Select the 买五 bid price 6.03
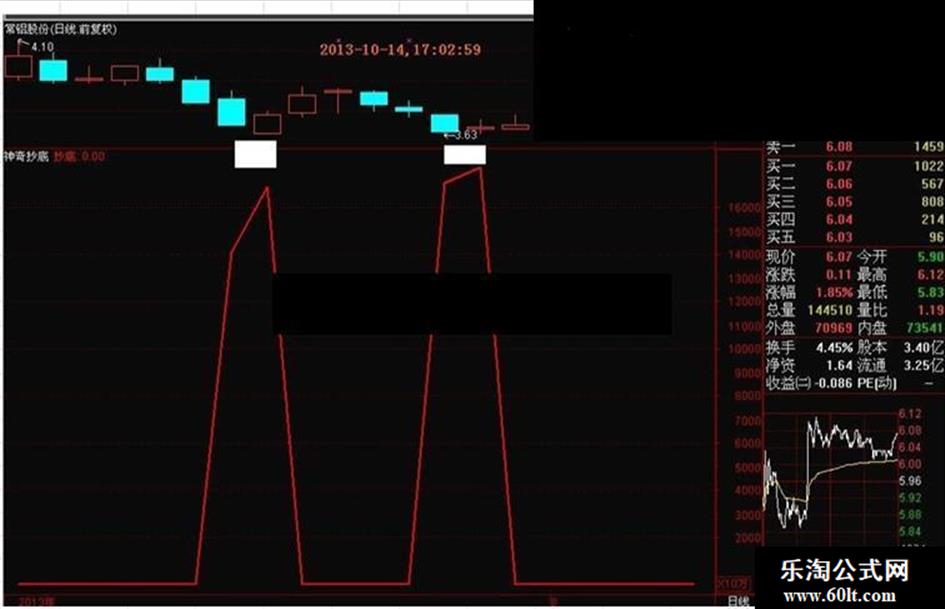 (x=839, y=237)
